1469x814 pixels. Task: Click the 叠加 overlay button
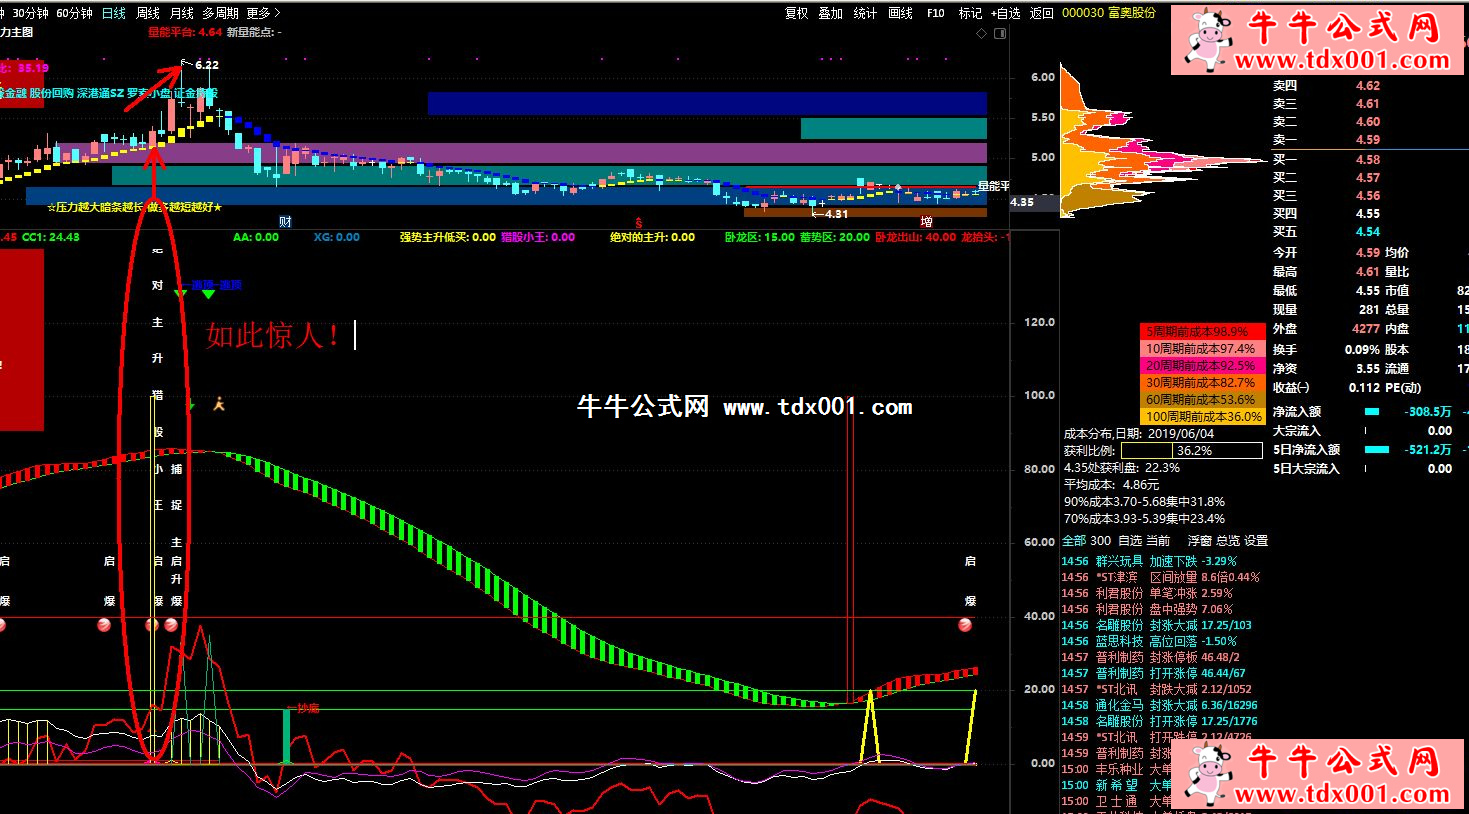pos(831,13)
